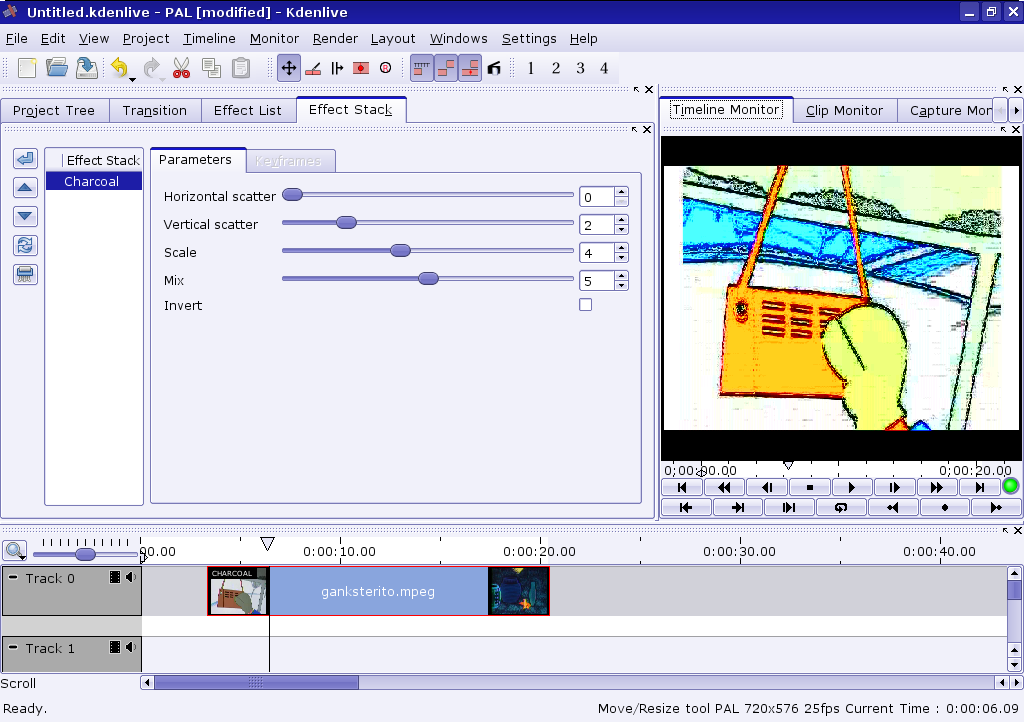The width and height of the screenshot is (1024, 722).
Task: Mute audio on Track 0
Action: click(x=131, y=578)
